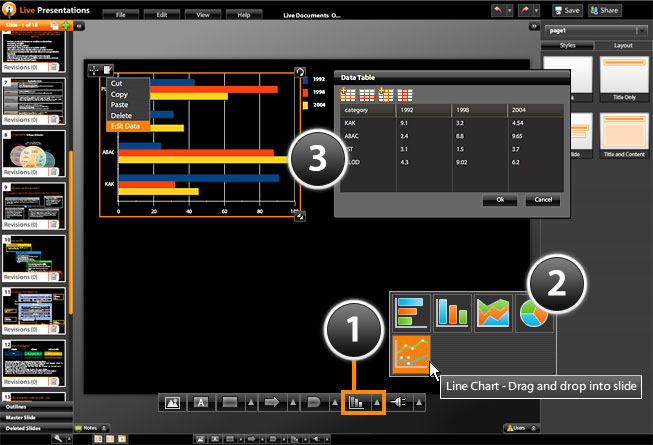This screenshot has width=653, height=445.
Task: Click the wrench settings icon
Action: click(58, 438)
